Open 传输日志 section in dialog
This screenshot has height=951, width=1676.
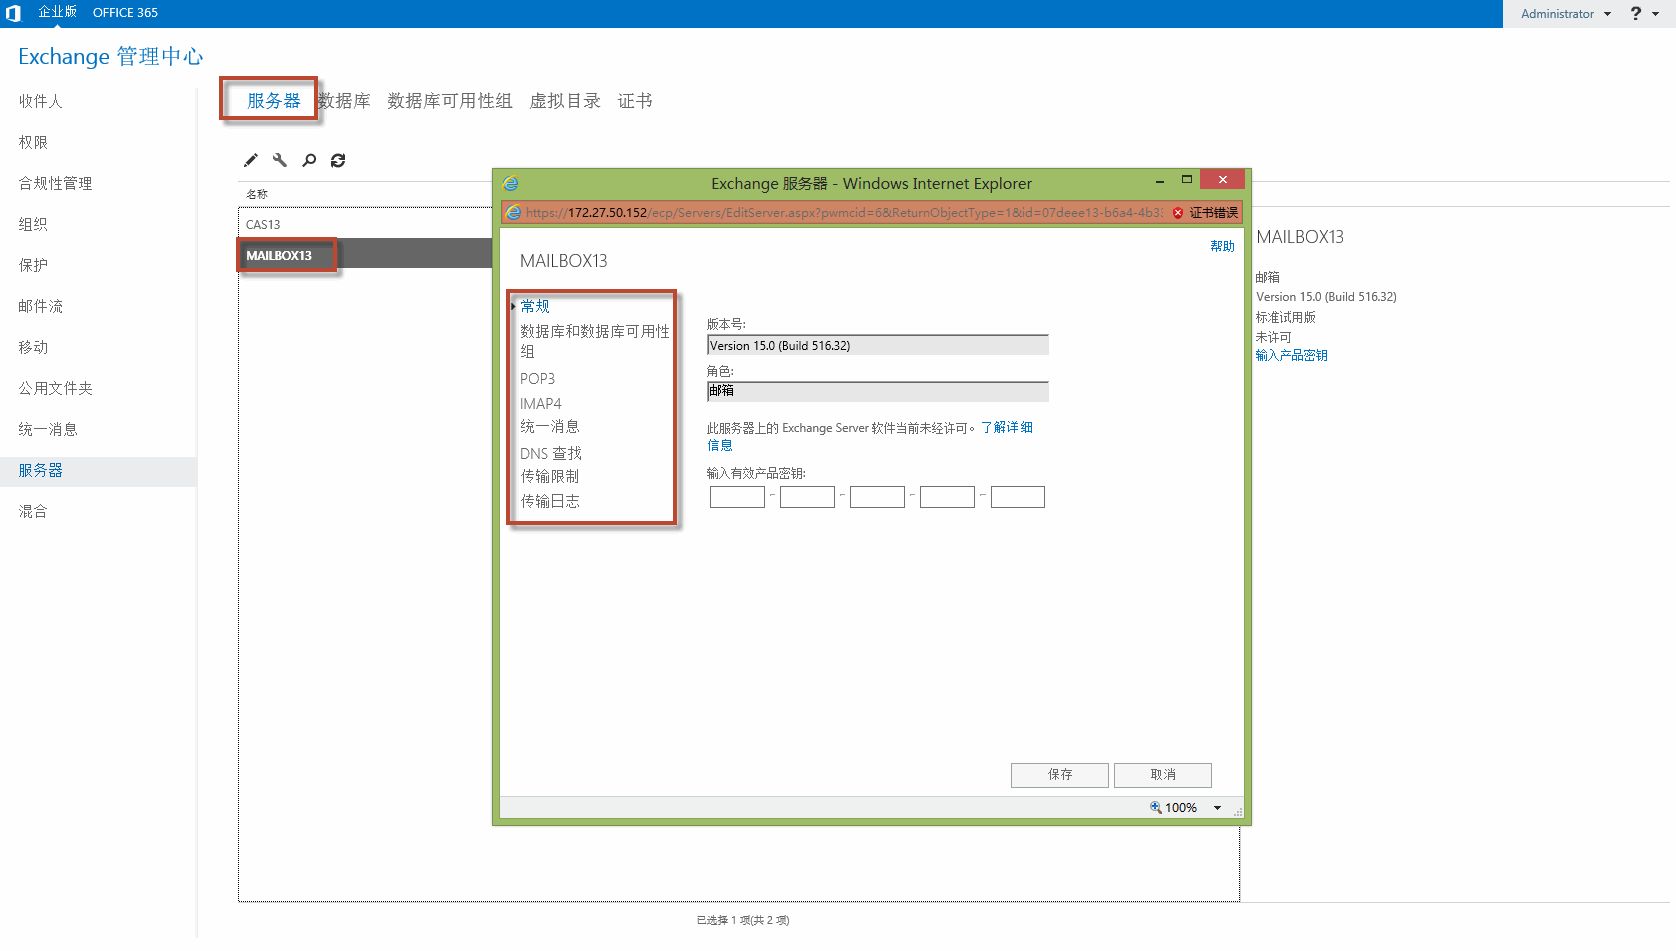point(550,501)
